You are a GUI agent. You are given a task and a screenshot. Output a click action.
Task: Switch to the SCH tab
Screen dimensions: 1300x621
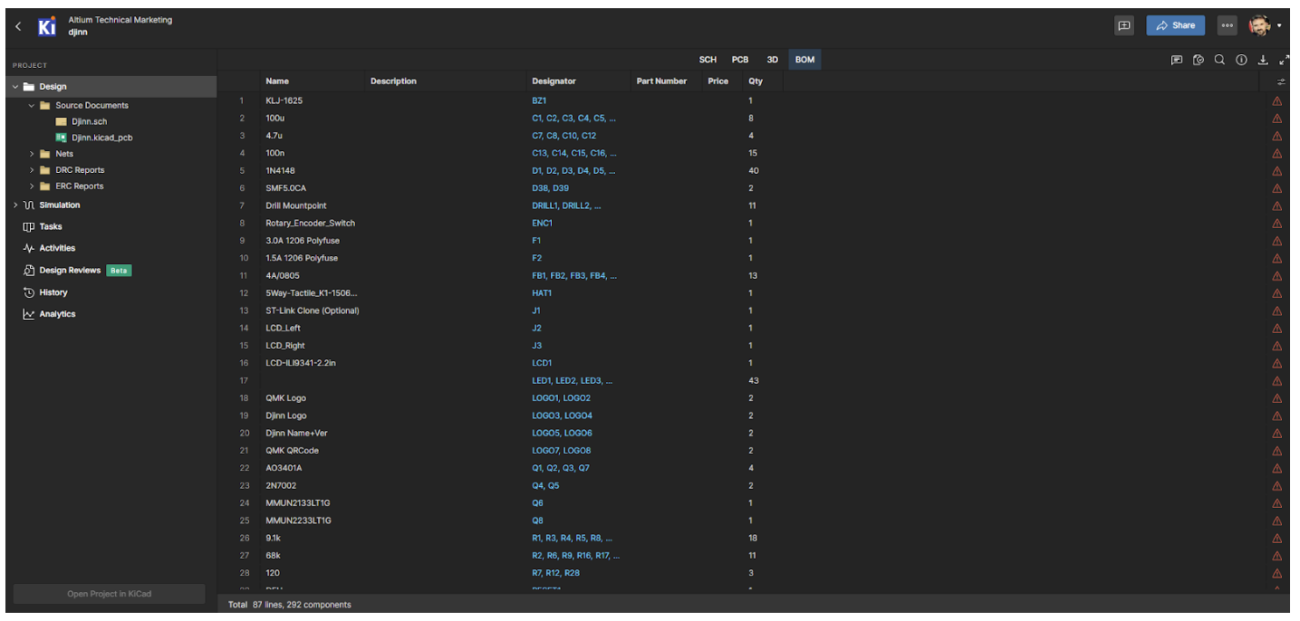pos(707,60)
